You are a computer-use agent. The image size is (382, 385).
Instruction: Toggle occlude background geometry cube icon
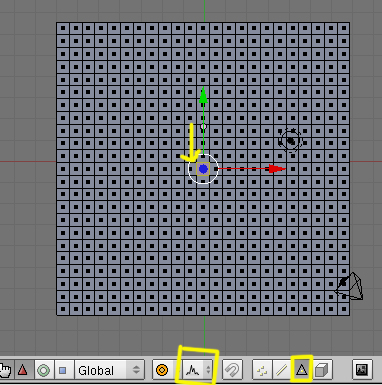tap(322, 370)
